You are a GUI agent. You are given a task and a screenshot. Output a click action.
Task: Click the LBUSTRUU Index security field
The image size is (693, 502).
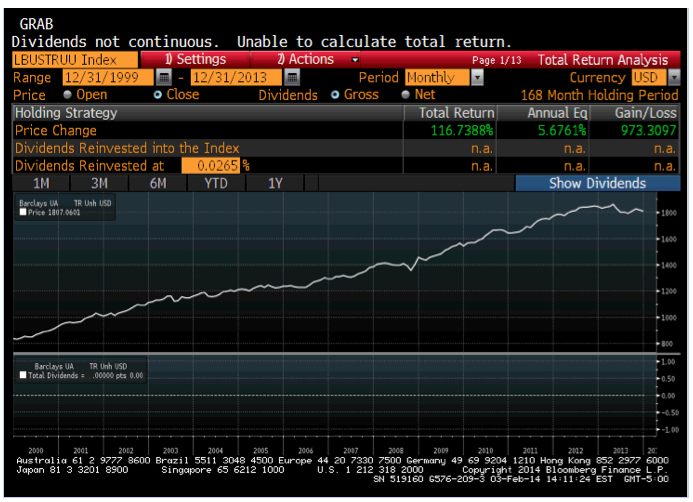tap(72, 60)
